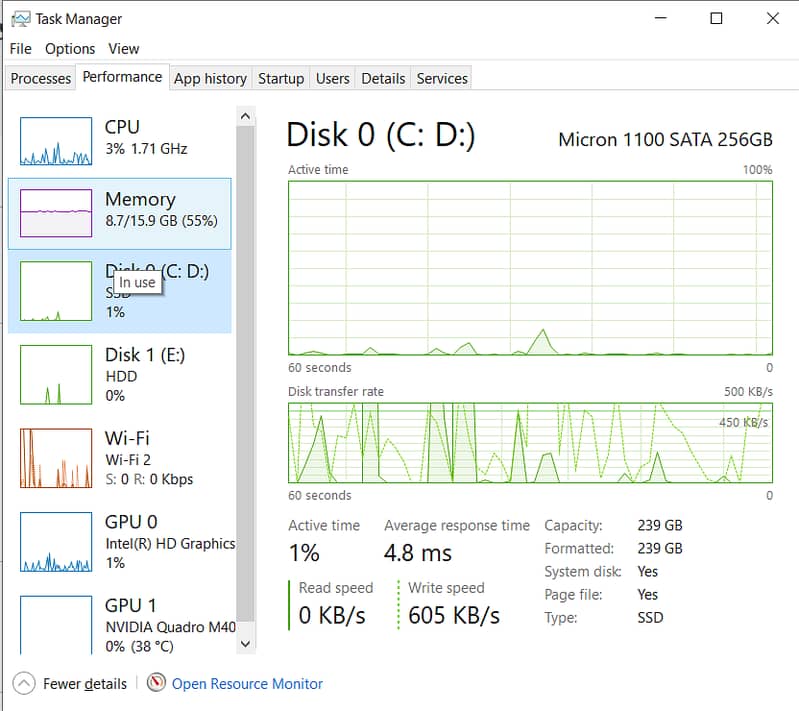
Task: Click the Resource Monitor icon
Action: coord(156,683)
